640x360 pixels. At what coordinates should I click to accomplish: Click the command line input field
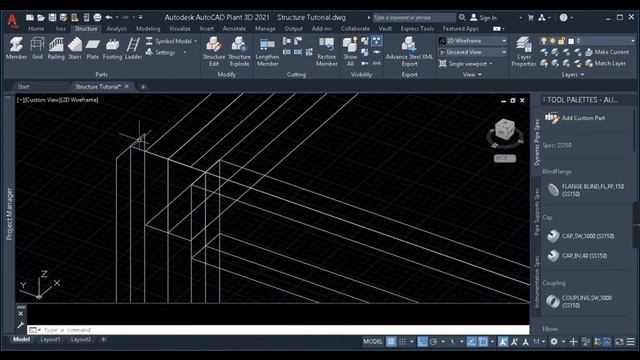pyautogui.click(x=278, y=330)
